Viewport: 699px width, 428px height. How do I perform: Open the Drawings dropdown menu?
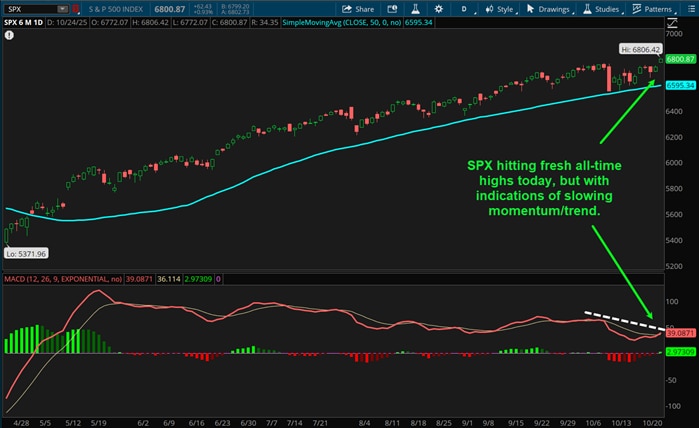click(x=550, y=9)
